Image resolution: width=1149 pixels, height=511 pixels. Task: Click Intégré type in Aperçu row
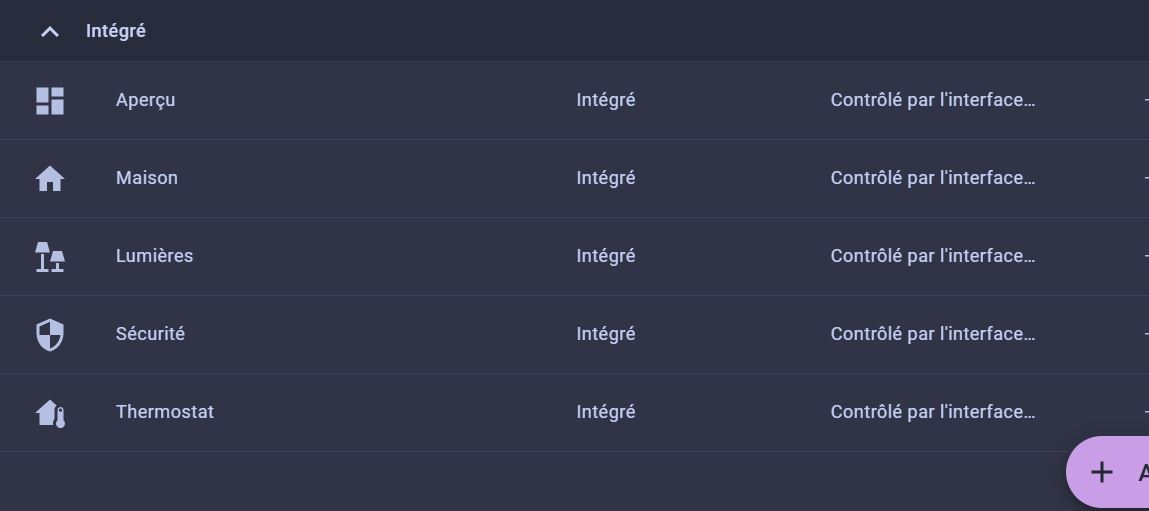click(x=606, y=100)
